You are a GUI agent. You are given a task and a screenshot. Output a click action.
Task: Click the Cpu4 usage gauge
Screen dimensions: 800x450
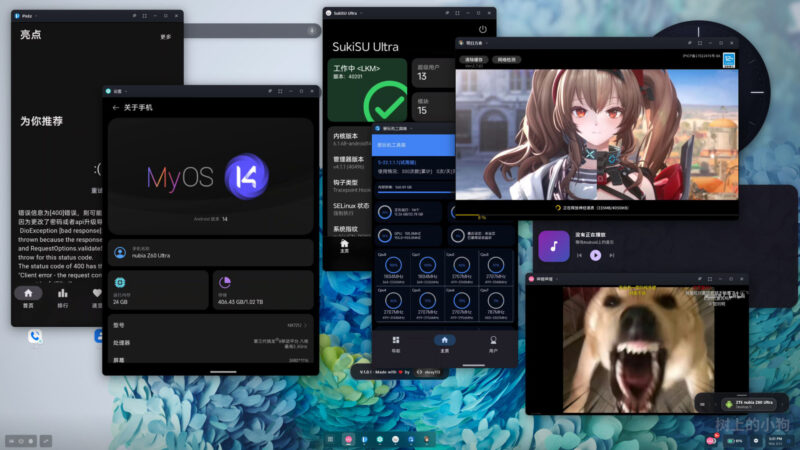coord(393,301)
